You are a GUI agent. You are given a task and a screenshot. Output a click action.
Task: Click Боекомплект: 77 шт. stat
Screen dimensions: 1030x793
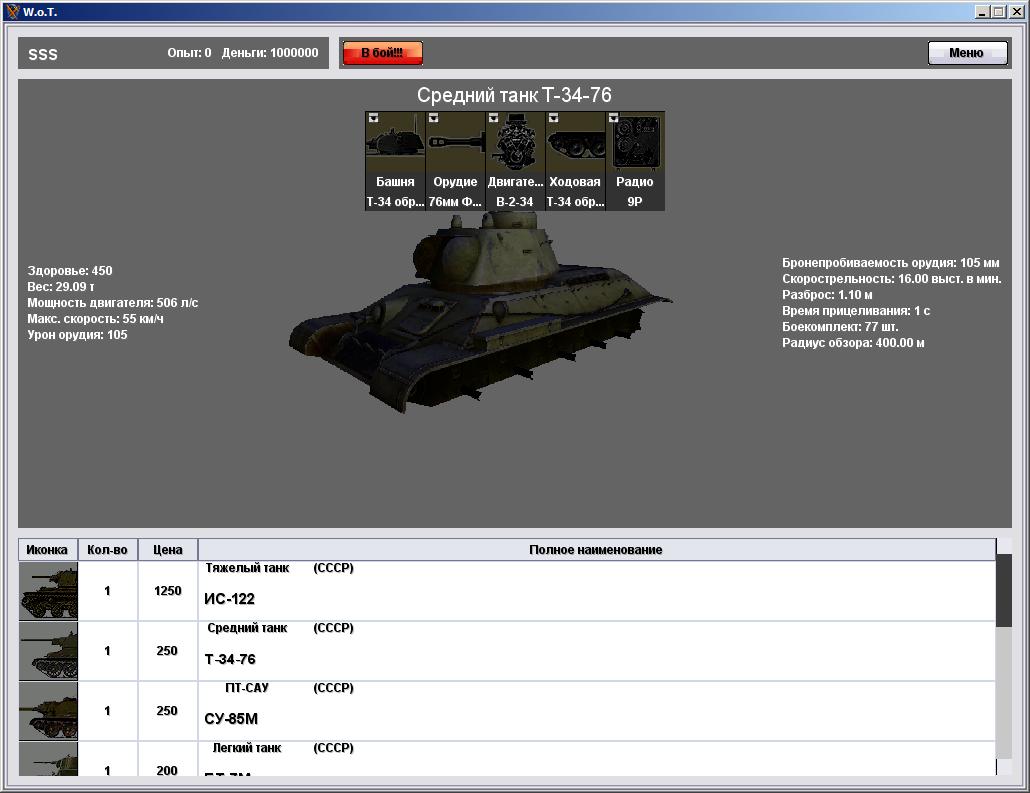840,327
